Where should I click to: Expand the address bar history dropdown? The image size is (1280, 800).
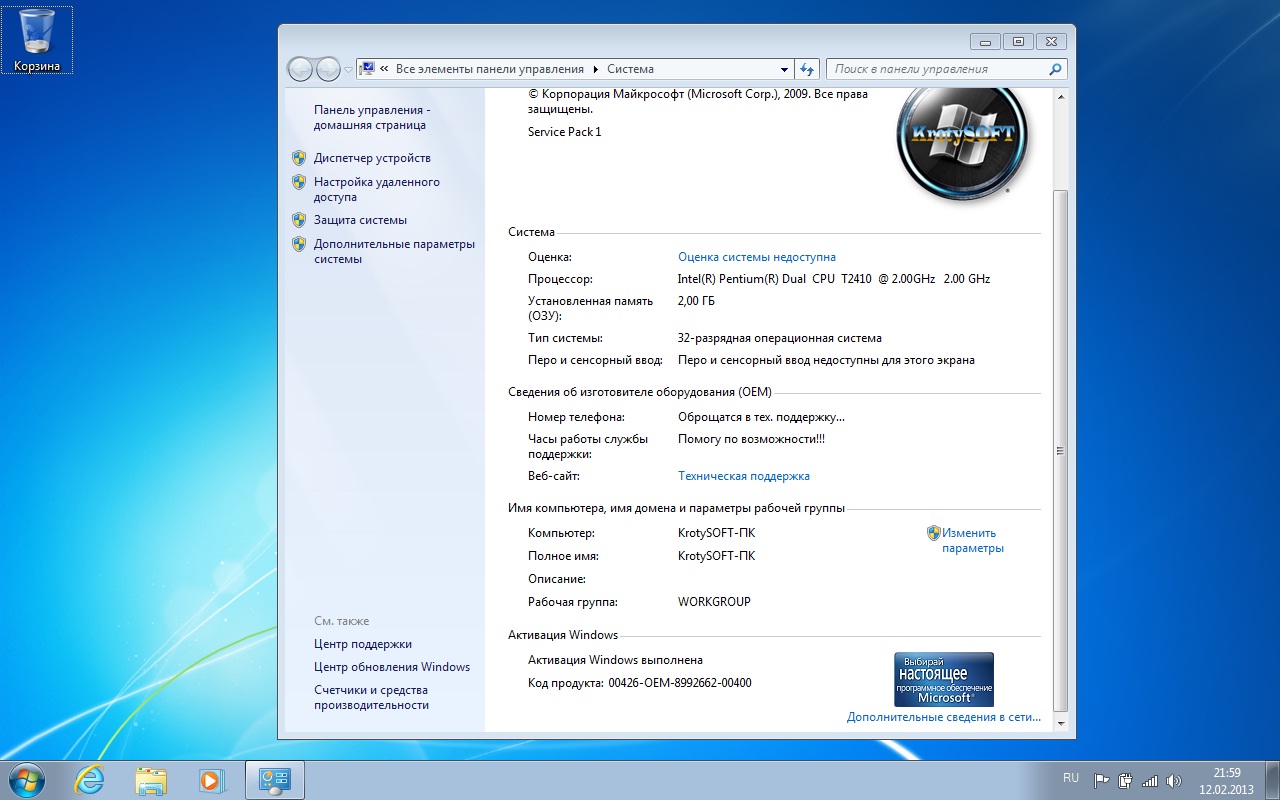784,70
